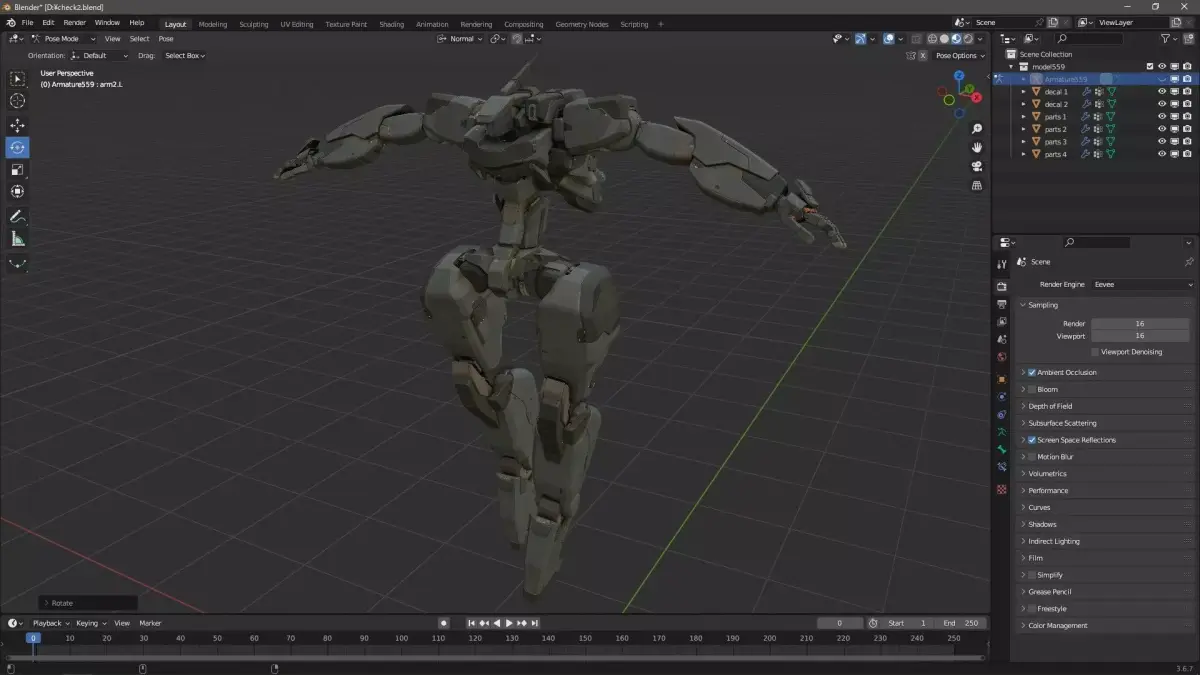Viewport: 1200px width, 675px height.
Task: Enable Viewport Denoising
Action: click(1095, 352)
